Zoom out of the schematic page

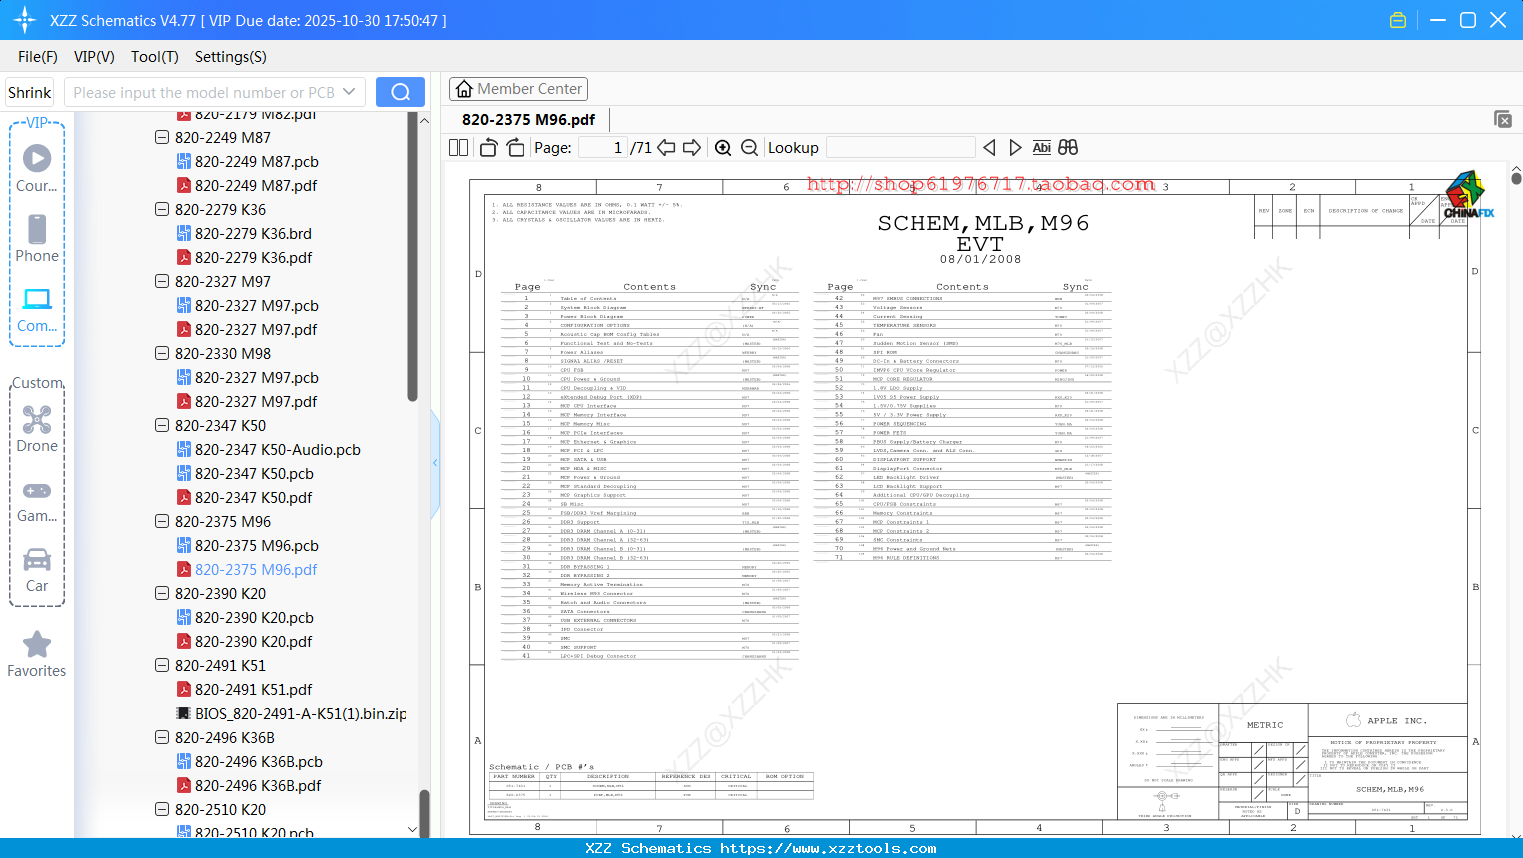click(x=749, y=148)
